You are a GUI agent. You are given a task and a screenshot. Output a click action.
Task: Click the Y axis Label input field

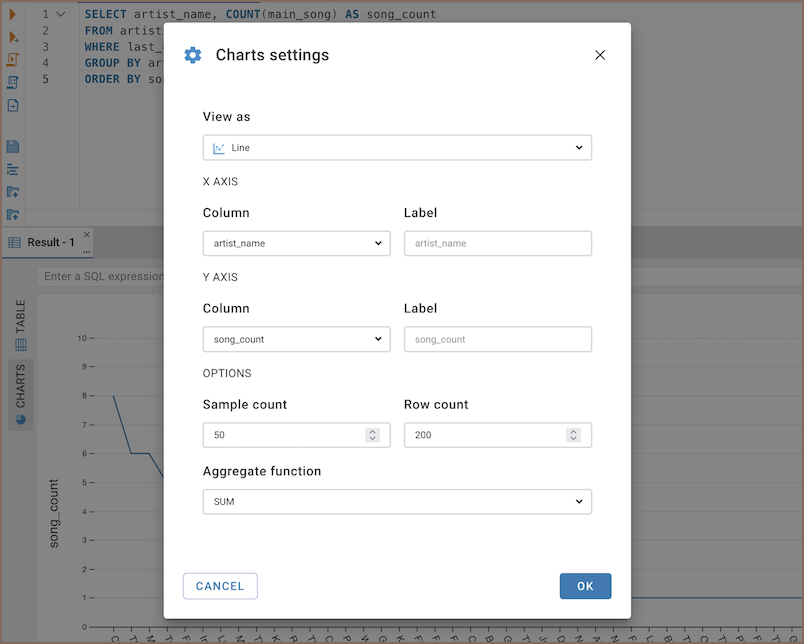click(x=497, y=339)
